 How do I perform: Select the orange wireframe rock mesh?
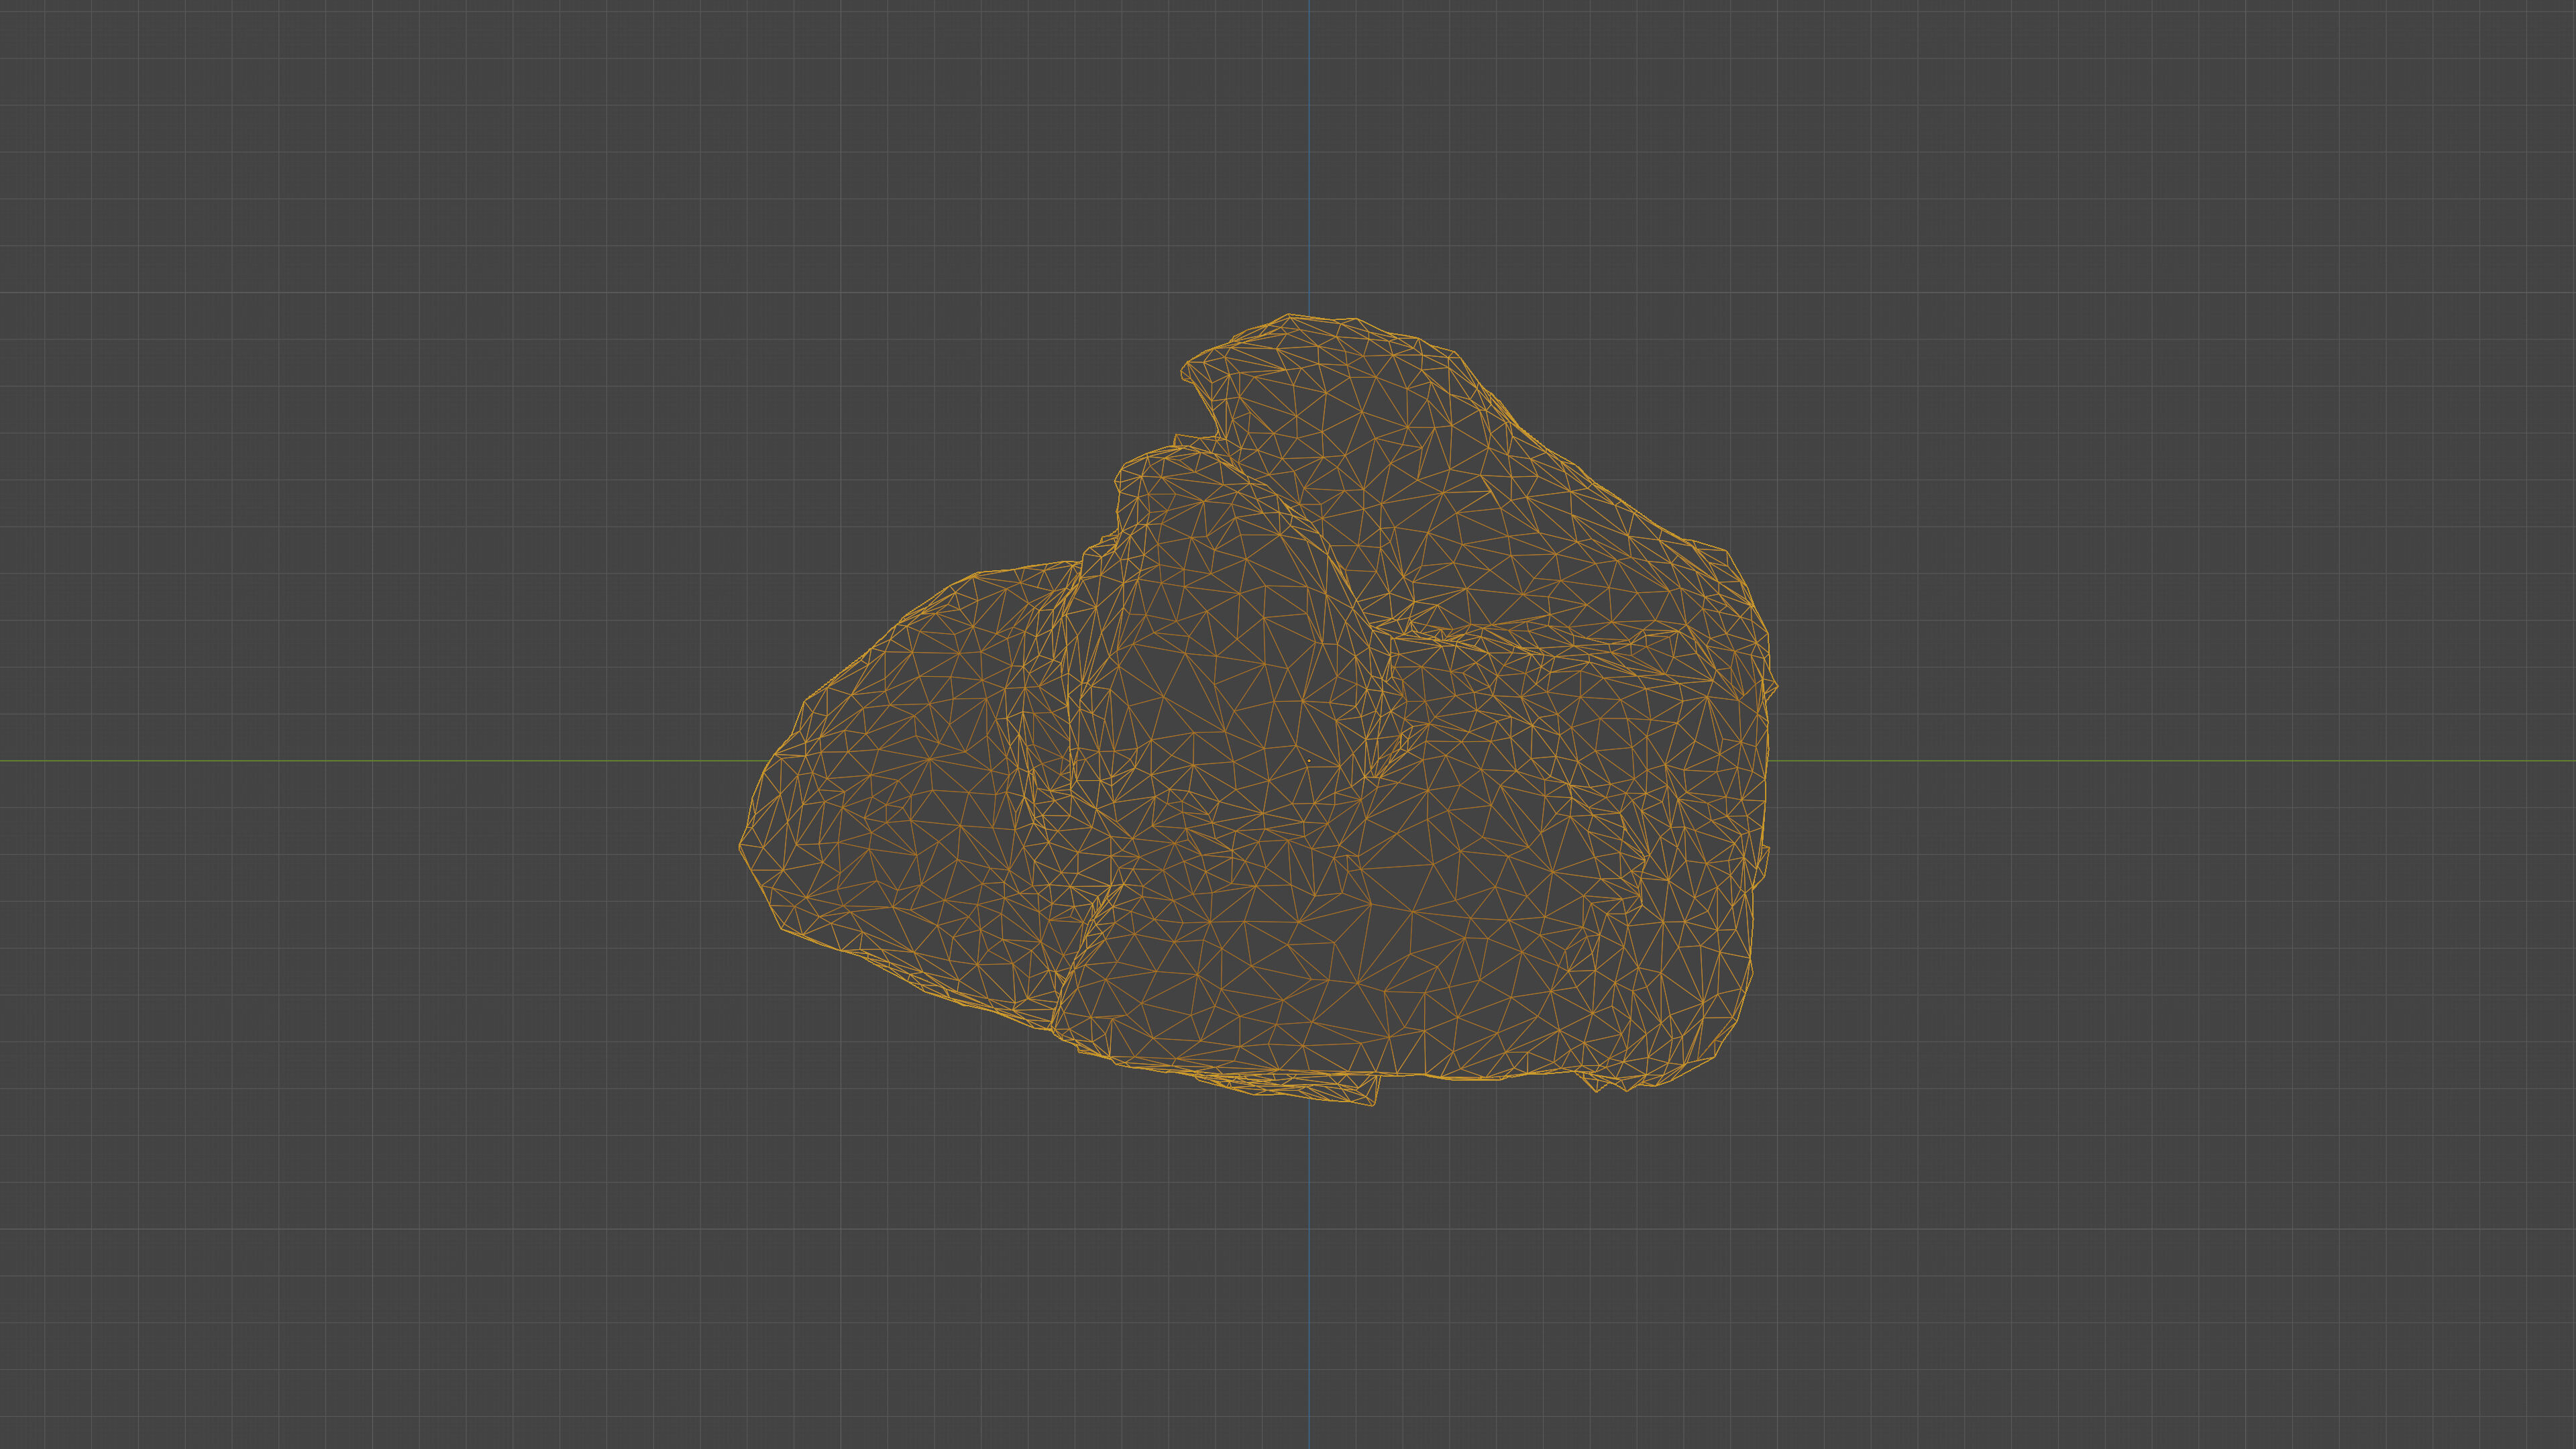[x=1258, y=710]
